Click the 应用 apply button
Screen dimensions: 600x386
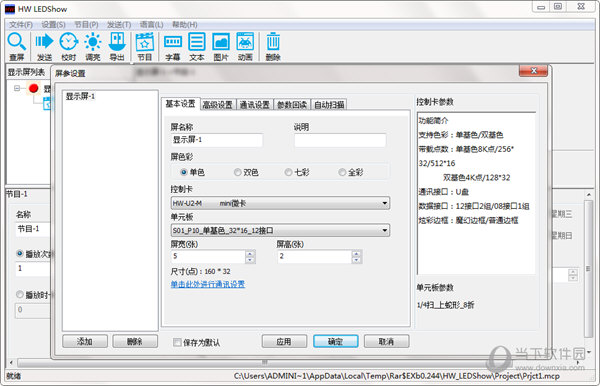(284, 341)
